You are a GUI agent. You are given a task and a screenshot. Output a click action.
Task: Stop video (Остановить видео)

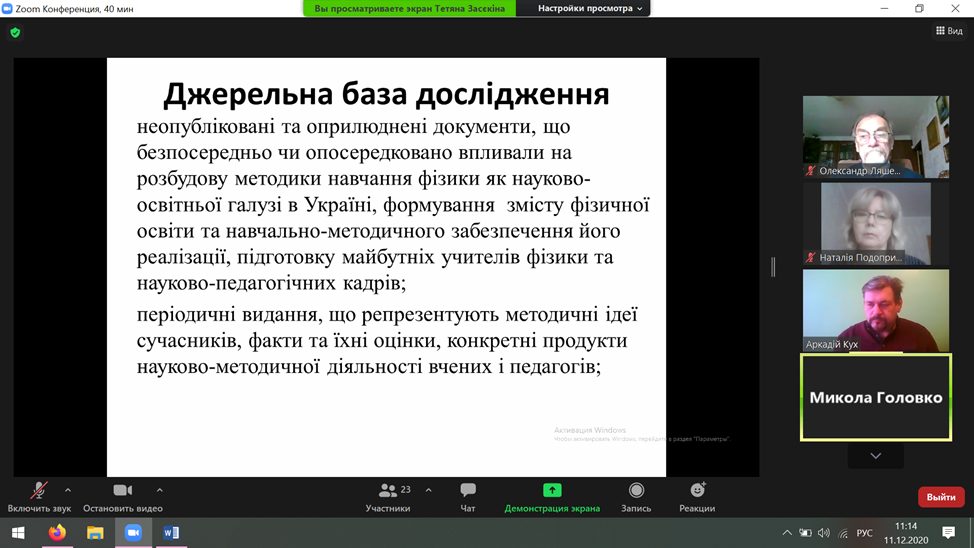[122, 497]
